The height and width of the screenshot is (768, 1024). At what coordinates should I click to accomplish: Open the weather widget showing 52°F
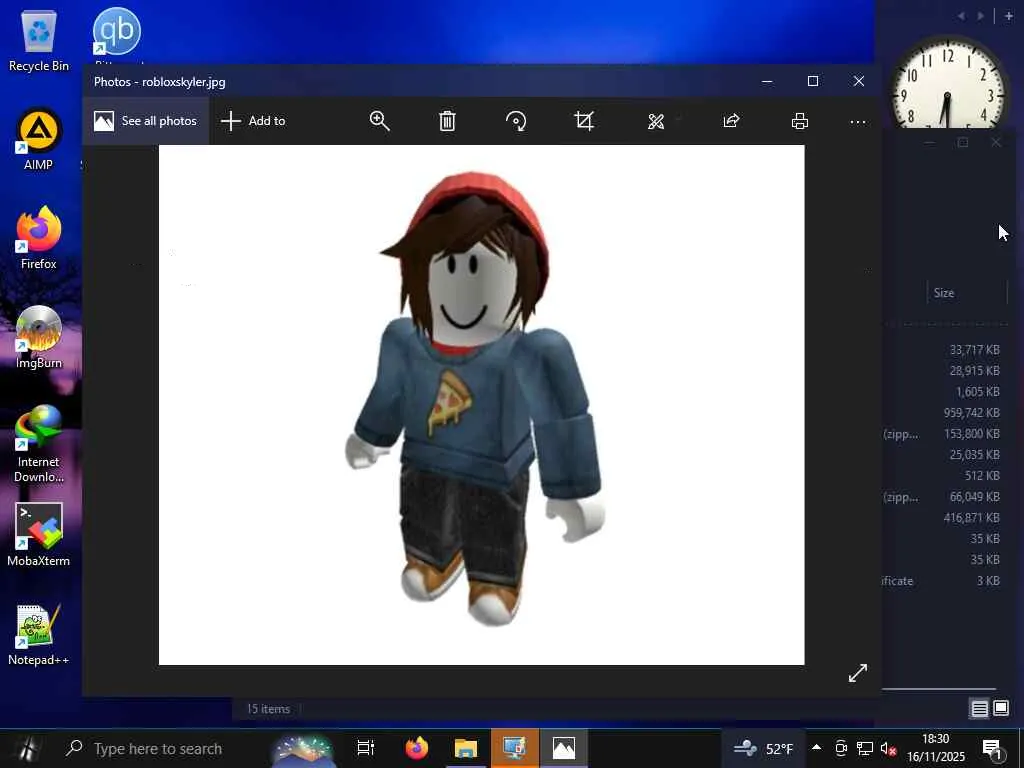(763, 748)
